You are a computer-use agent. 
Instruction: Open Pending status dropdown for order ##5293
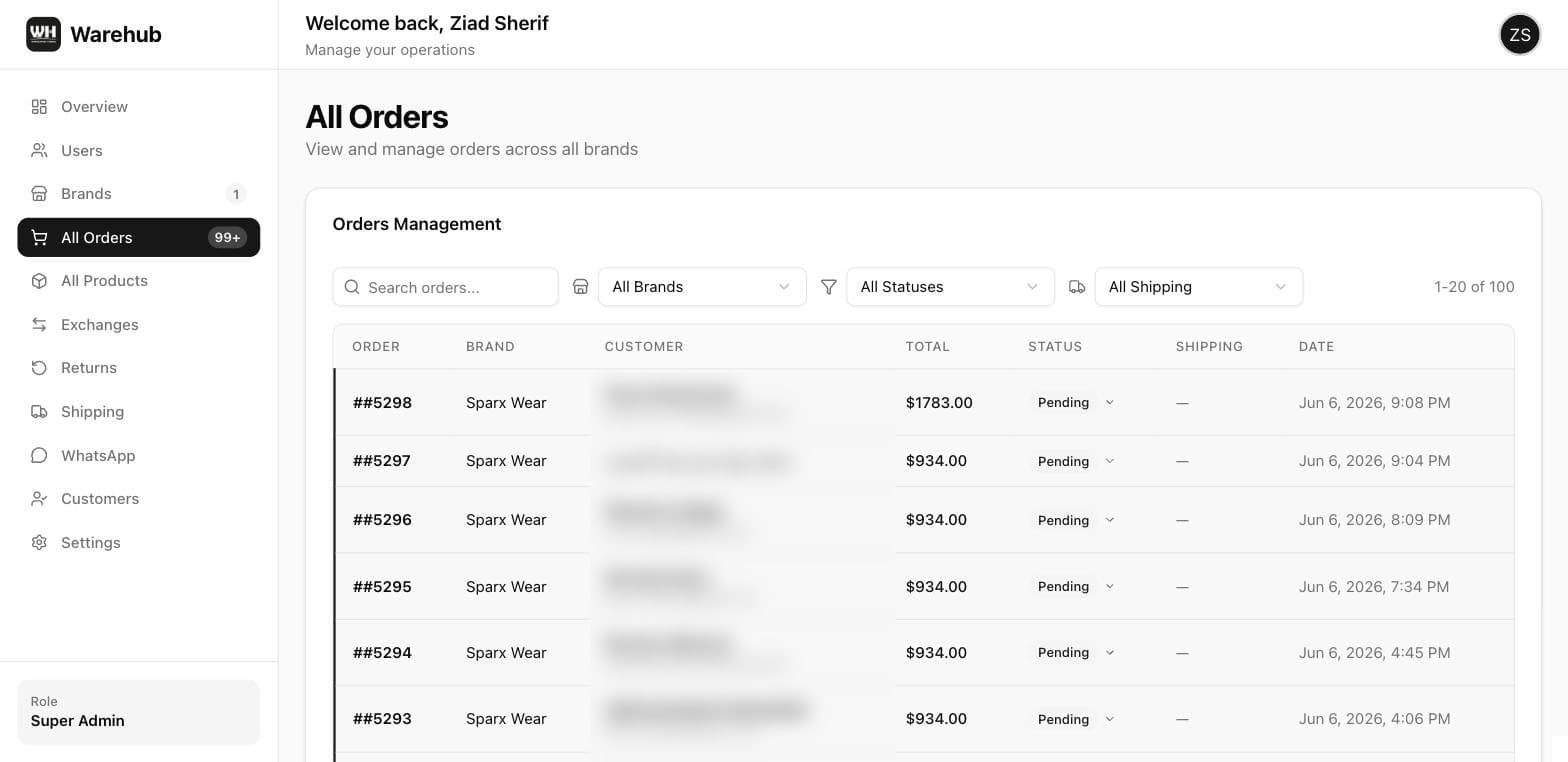click(1076, 719)
